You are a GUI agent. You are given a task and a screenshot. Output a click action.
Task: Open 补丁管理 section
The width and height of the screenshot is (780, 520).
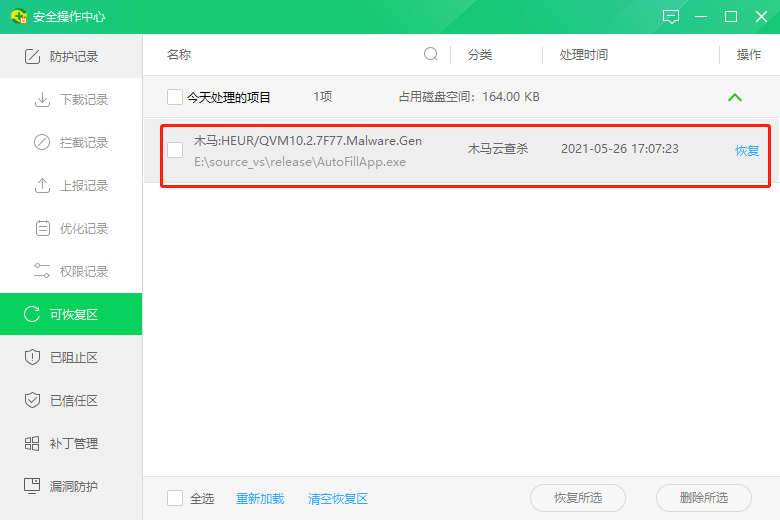[71, 443]
